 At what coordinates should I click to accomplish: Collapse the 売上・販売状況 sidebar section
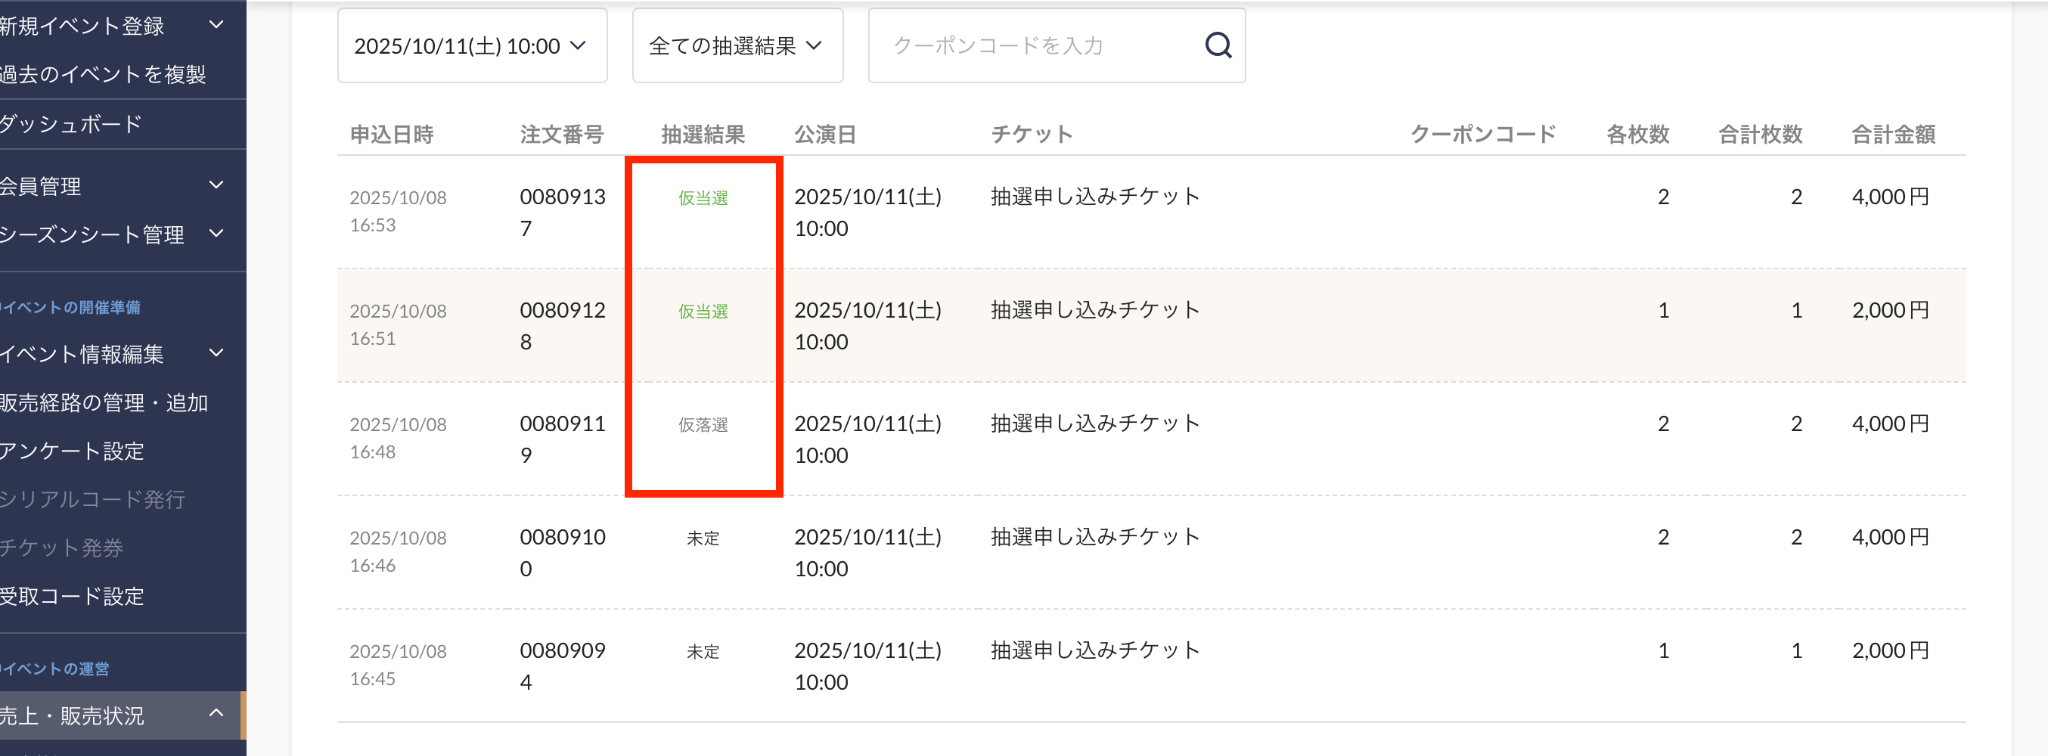pyautogui.click(x=216, y=714)
